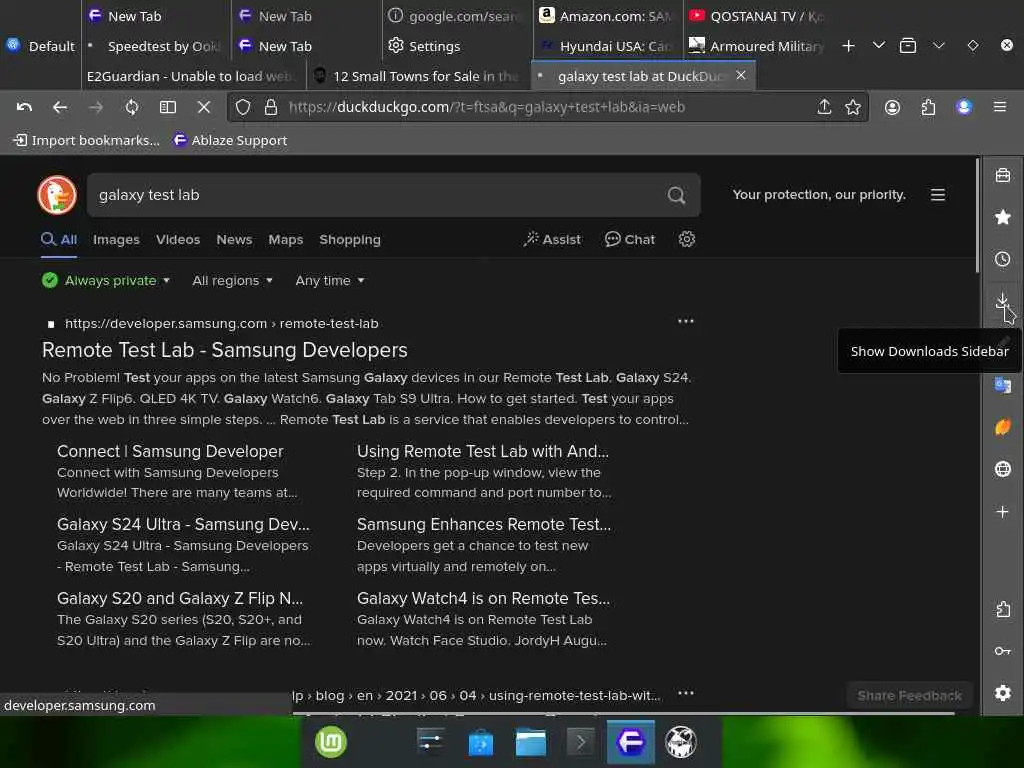Screen dimensions: 1024x768
Task: Switch to the Videos search tab
Action: click(178, 240)
